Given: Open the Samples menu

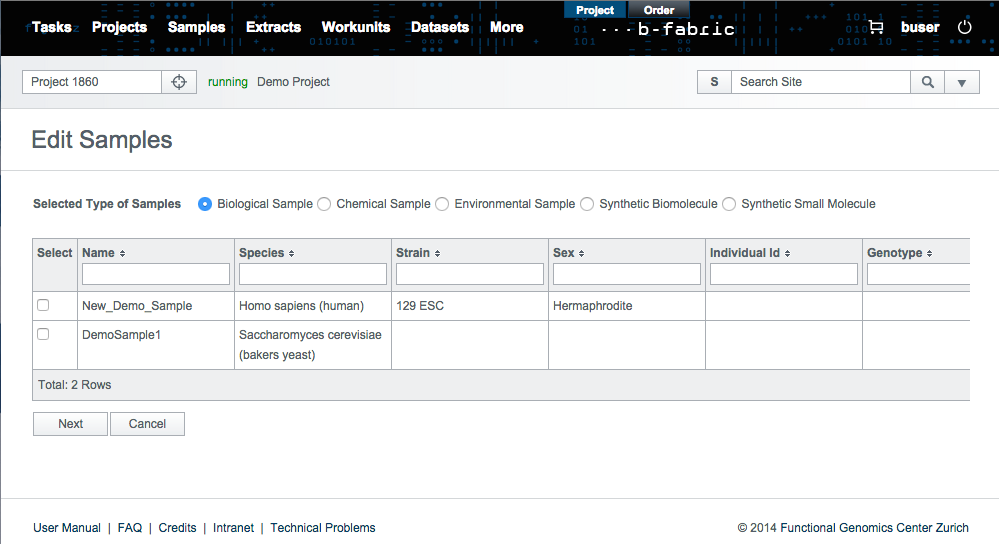Looking at the screenshot, I should coord(196,27).
